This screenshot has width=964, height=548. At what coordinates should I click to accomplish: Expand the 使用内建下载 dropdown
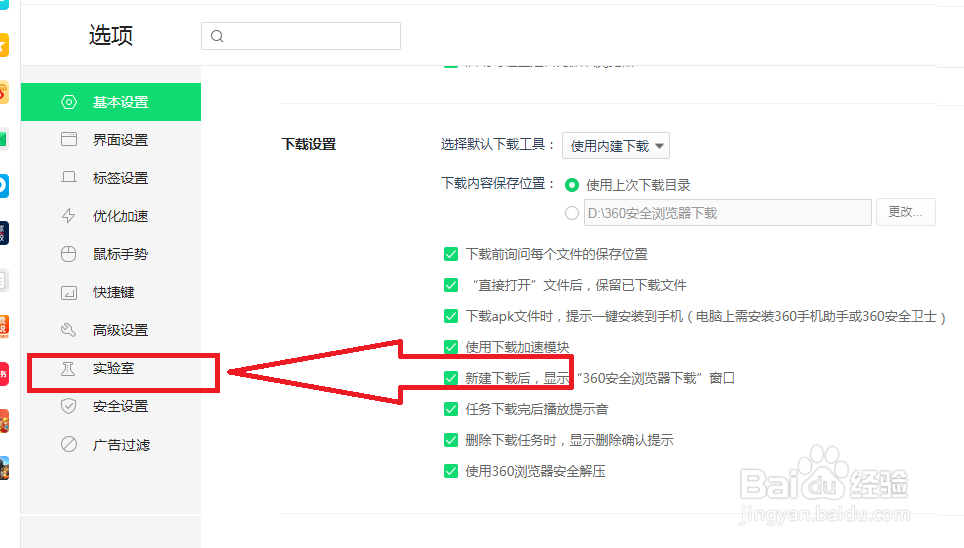[616, 146]
